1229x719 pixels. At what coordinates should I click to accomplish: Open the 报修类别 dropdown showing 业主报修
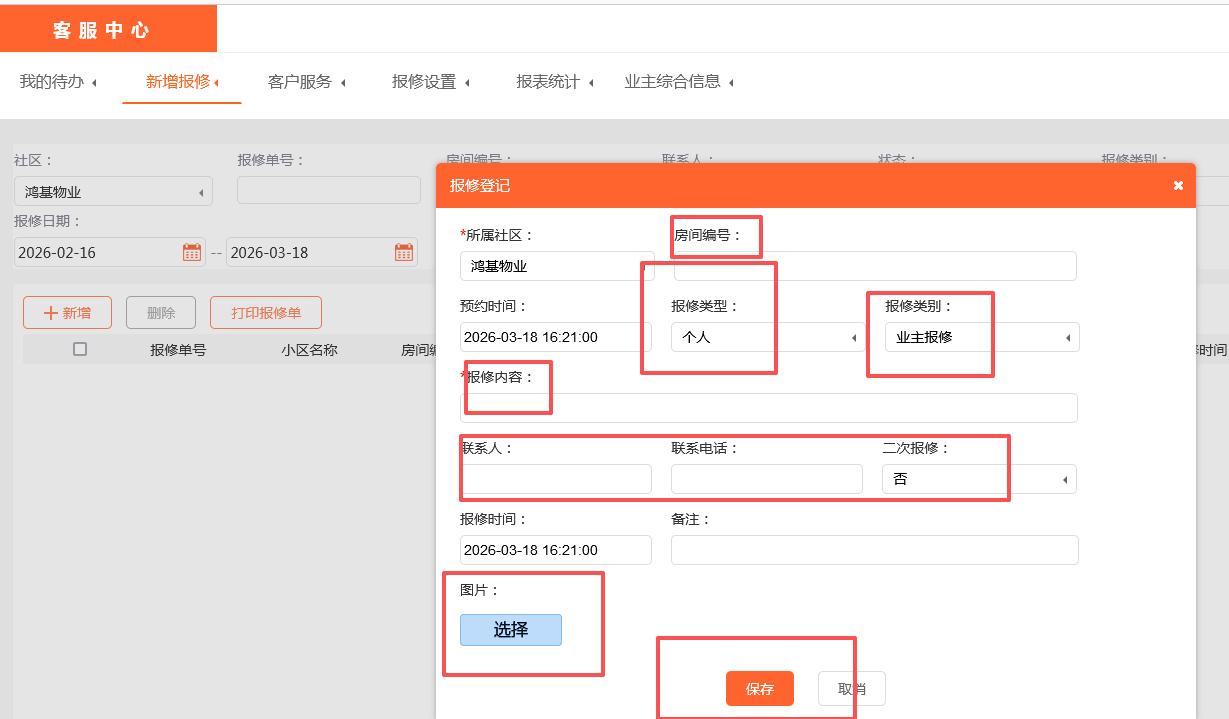click(x=981, y=338)
